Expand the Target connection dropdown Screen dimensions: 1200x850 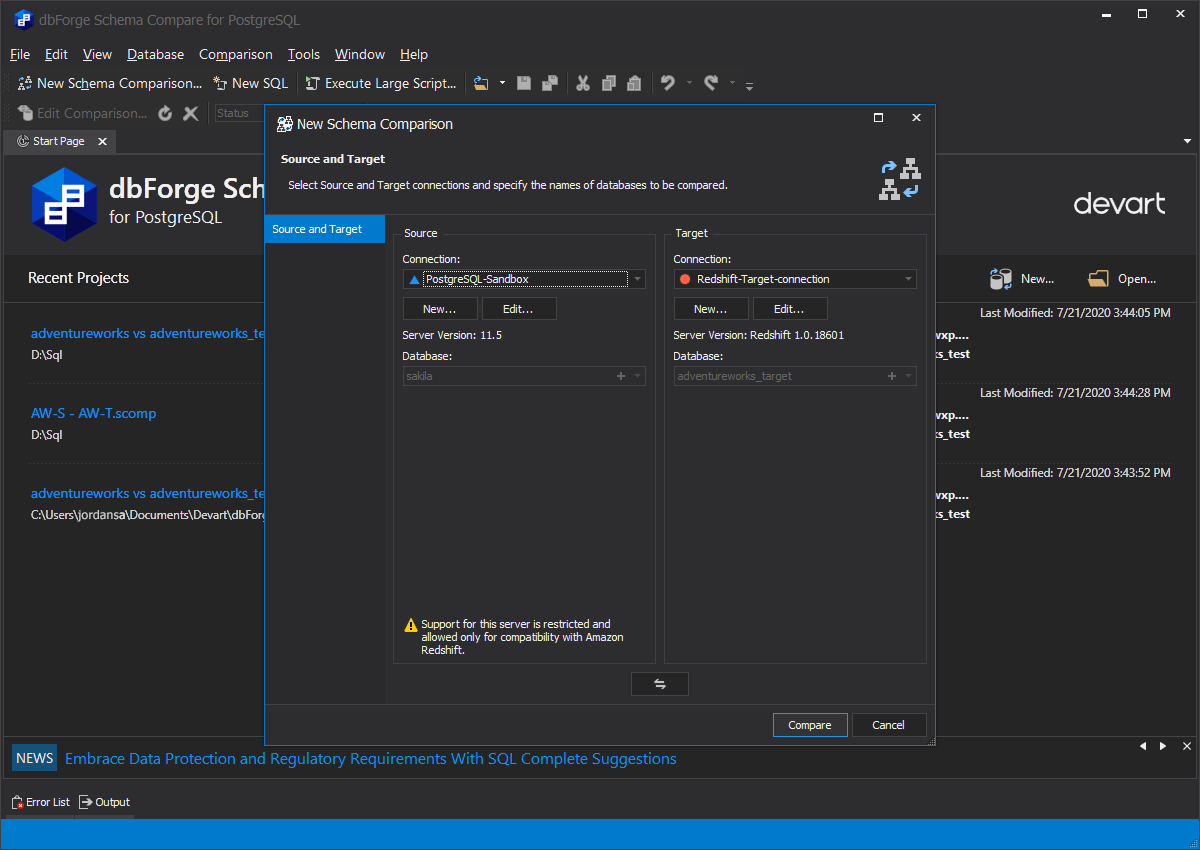pos(908,279)
